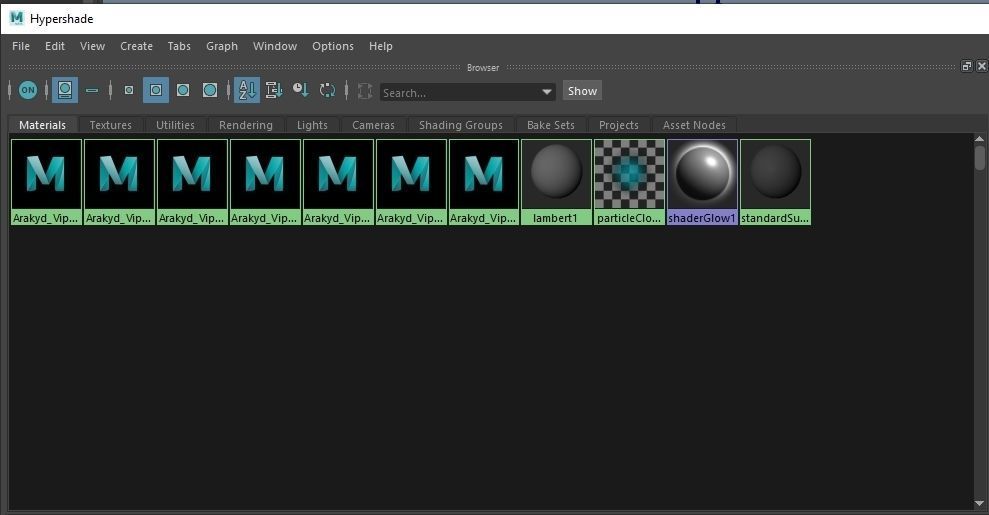This screenshot has height=515, width=989.
Task: Select the standardSurface material swatch
Action: click(x=775, y=182)
